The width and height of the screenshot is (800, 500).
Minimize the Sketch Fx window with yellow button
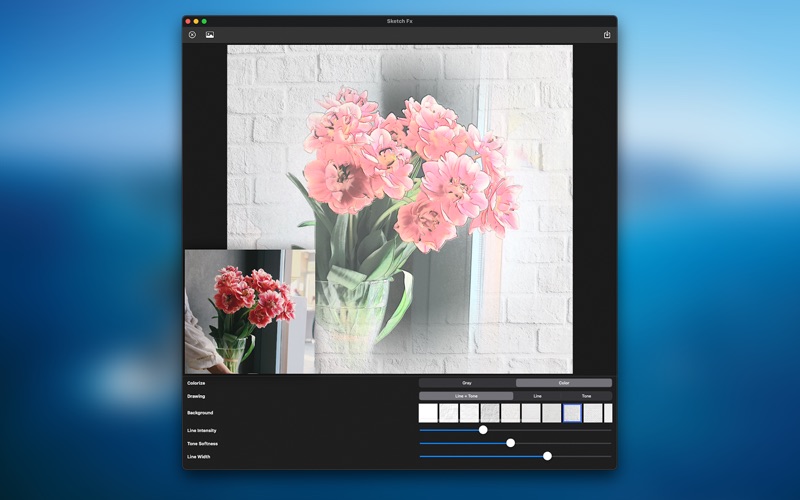[x=196, y=21]
